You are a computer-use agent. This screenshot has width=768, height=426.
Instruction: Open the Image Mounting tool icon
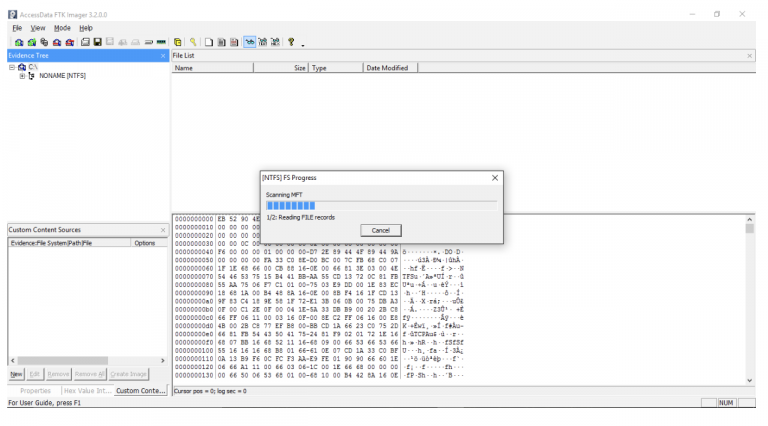[45, 42]
